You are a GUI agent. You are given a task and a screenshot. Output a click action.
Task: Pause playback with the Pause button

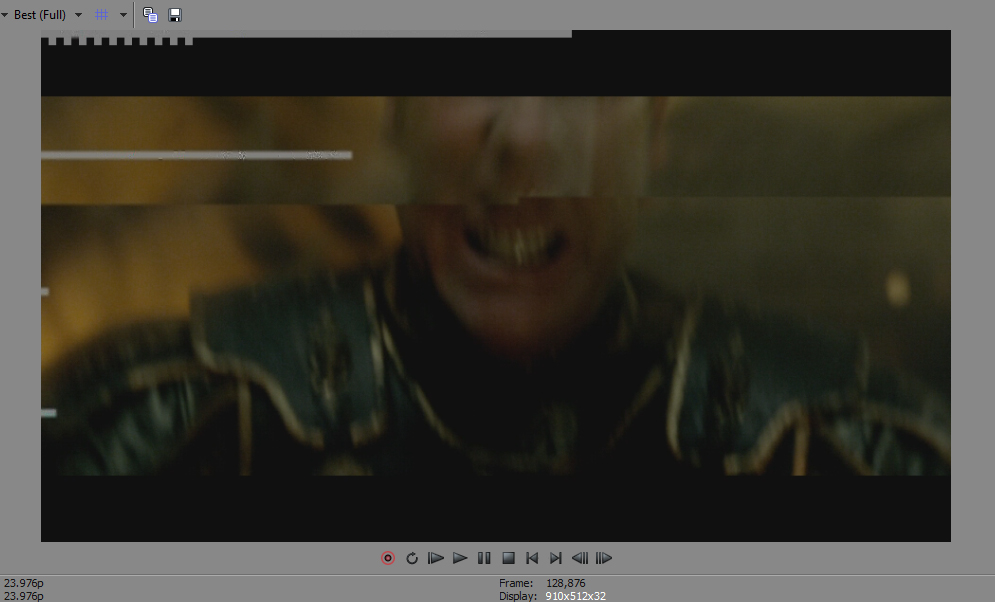(x=484, y=558)
